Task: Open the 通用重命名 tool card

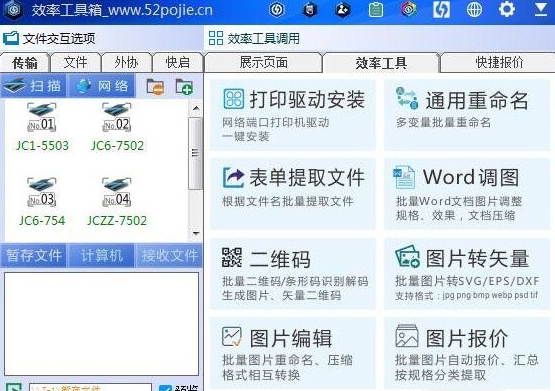Action: (467, 115)
